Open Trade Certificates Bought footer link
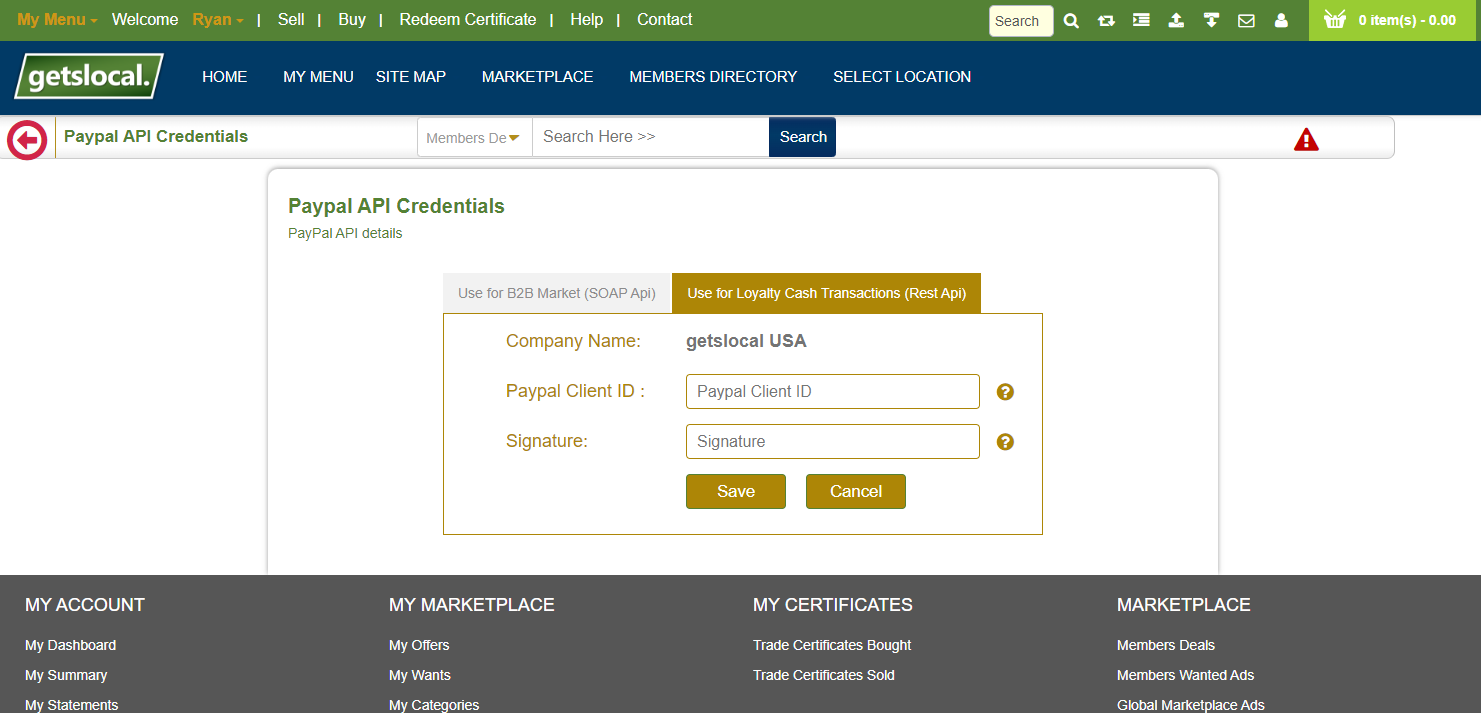This screenshot has height=713, width=1481. click(832, 645)
